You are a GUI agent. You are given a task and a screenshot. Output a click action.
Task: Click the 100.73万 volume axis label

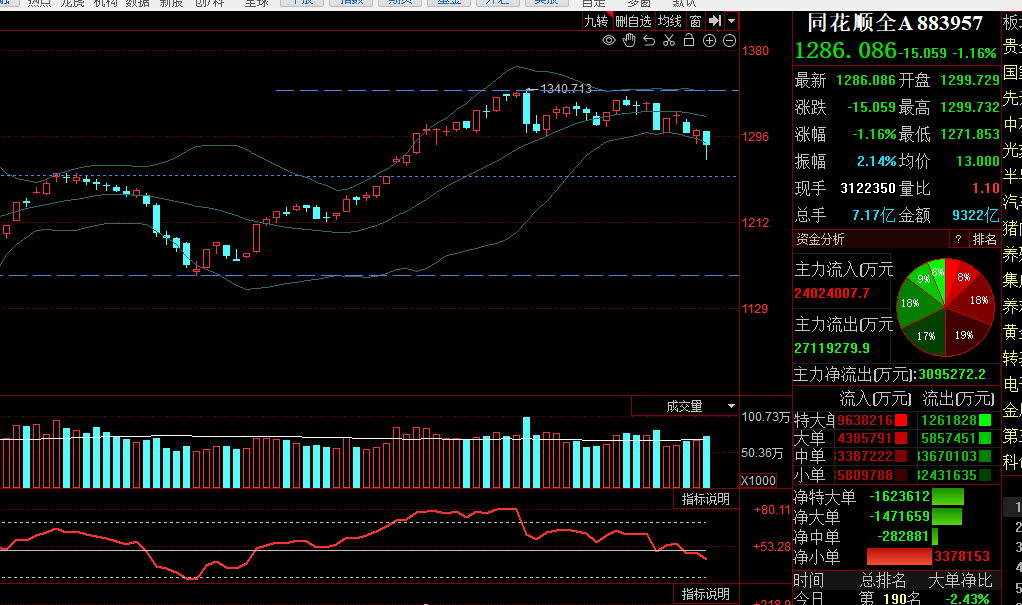pyautogui.click(x=765, y=417)
